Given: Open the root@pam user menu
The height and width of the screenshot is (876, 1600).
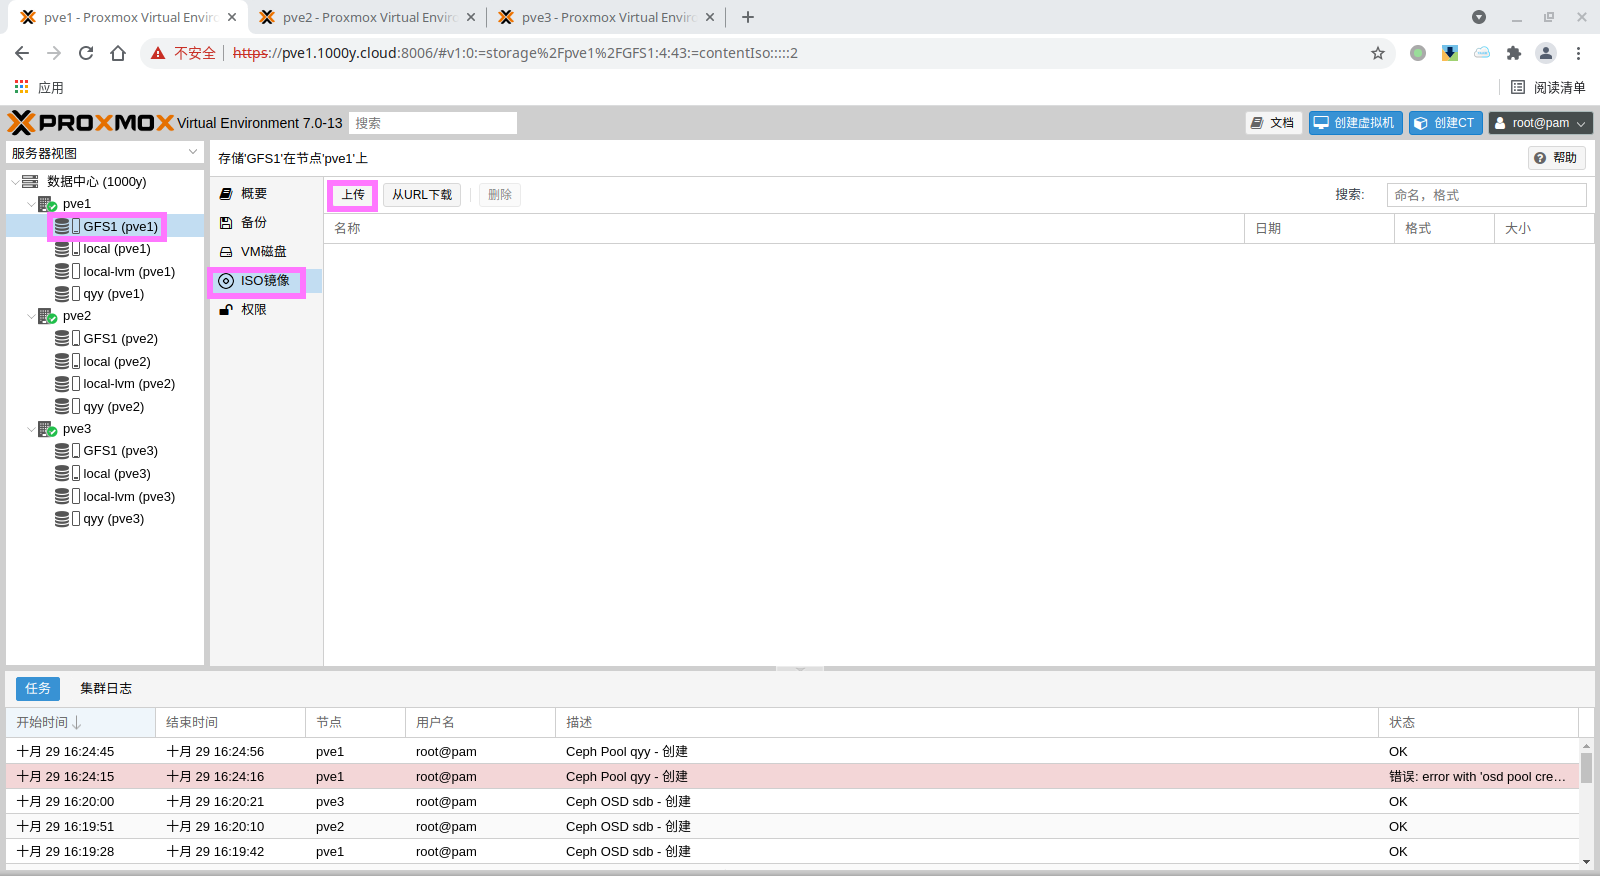Looking at the screenshot, I should click(x=1540, y=123).
